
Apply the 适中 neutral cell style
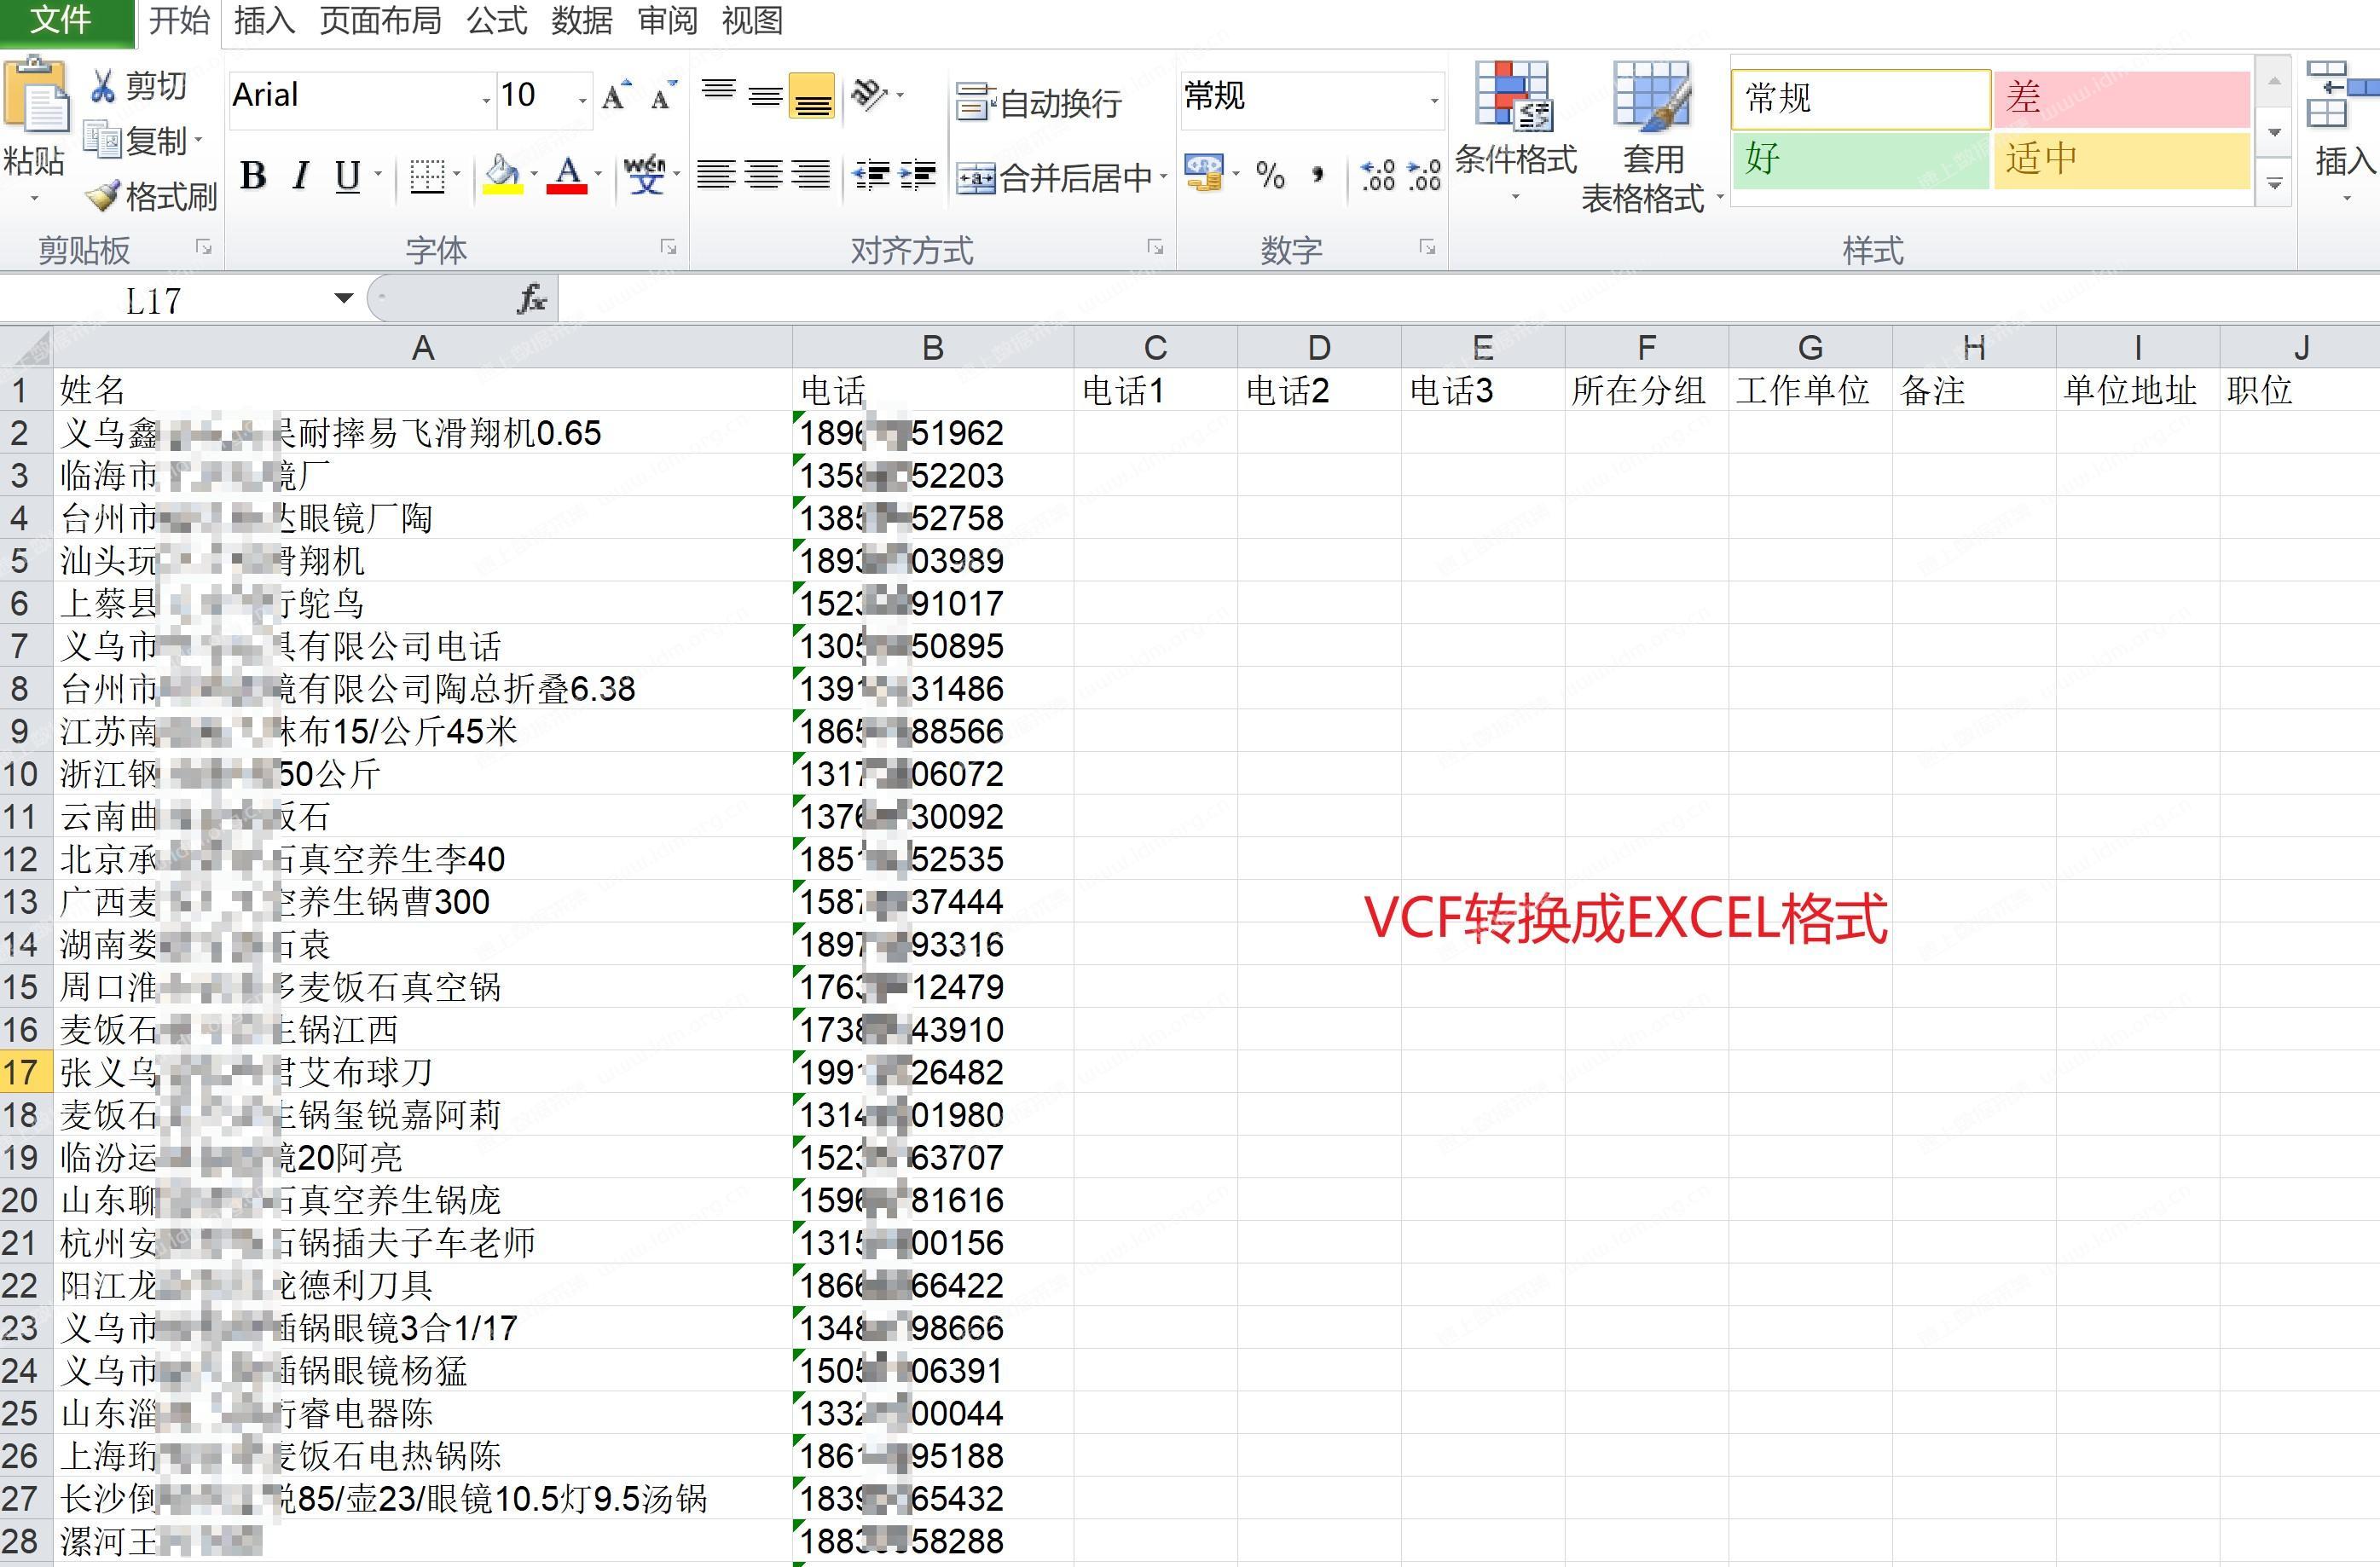[2122, 160]
